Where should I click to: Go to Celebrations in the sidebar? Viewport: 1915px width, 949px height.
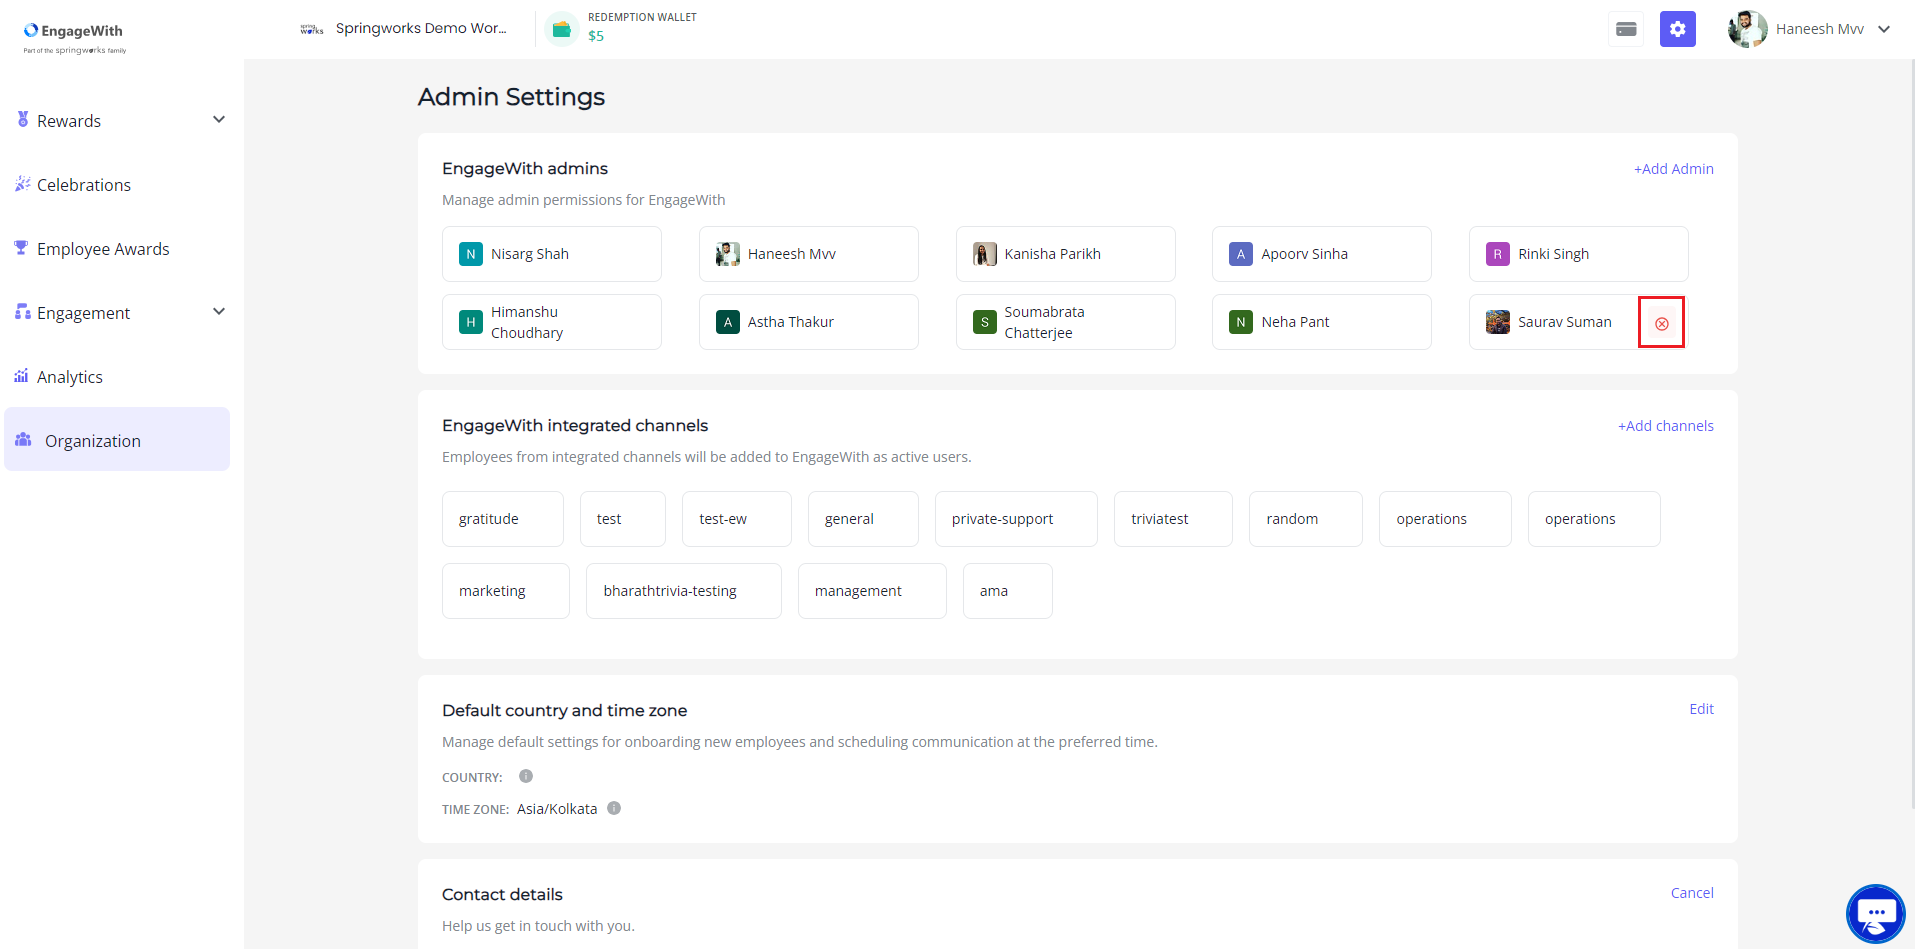84,185
